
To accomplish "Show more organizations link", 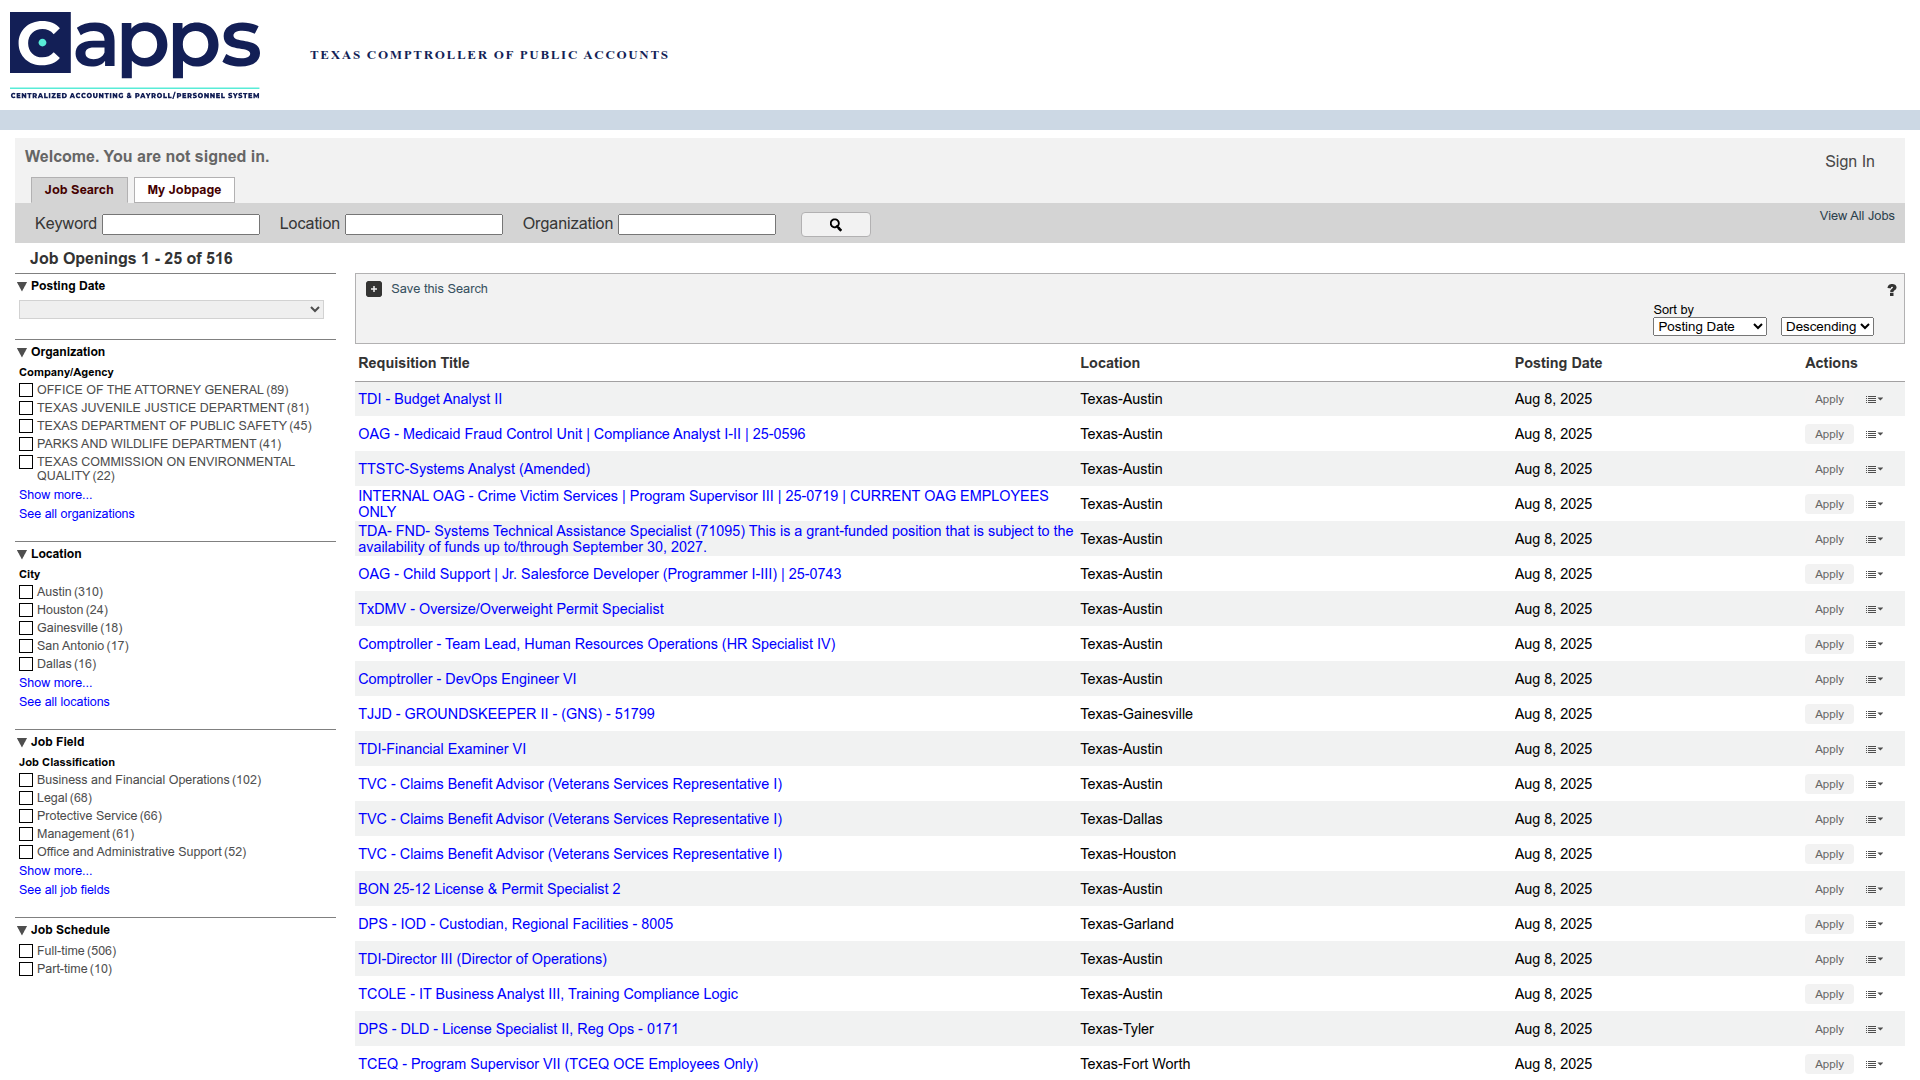I will click(55, 495).
